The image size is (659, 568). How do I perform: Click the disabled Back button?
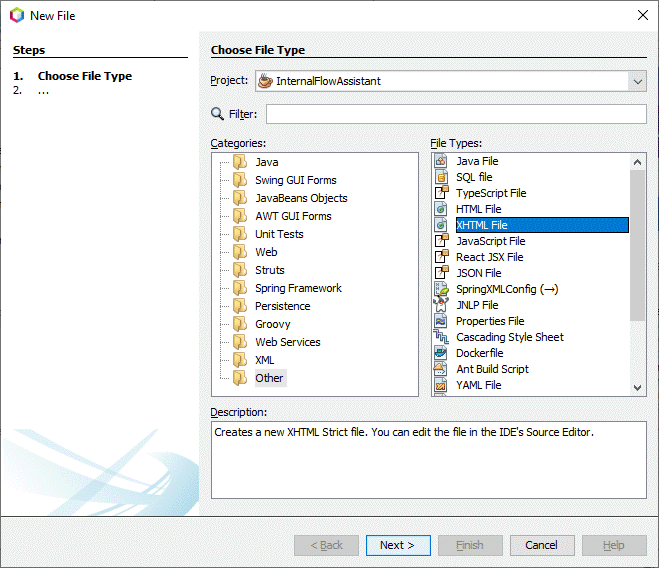coord(326,545)
